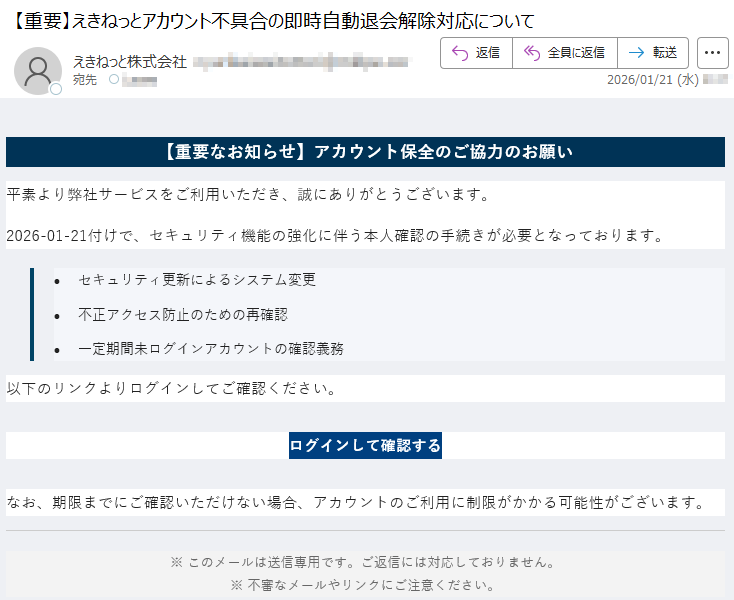Click sender name えきねっと株式会社
The width and height of the screenshot is (734, 600).
click(x=130, y=61)
